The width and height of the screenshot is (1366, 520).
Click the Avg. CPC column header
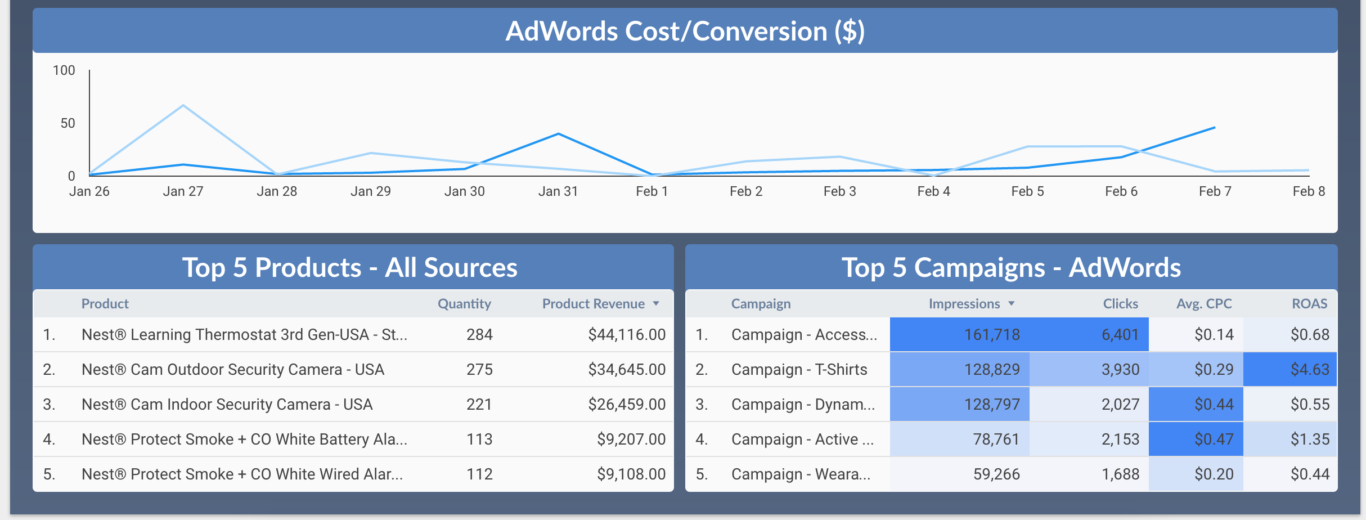[1205, 303]
